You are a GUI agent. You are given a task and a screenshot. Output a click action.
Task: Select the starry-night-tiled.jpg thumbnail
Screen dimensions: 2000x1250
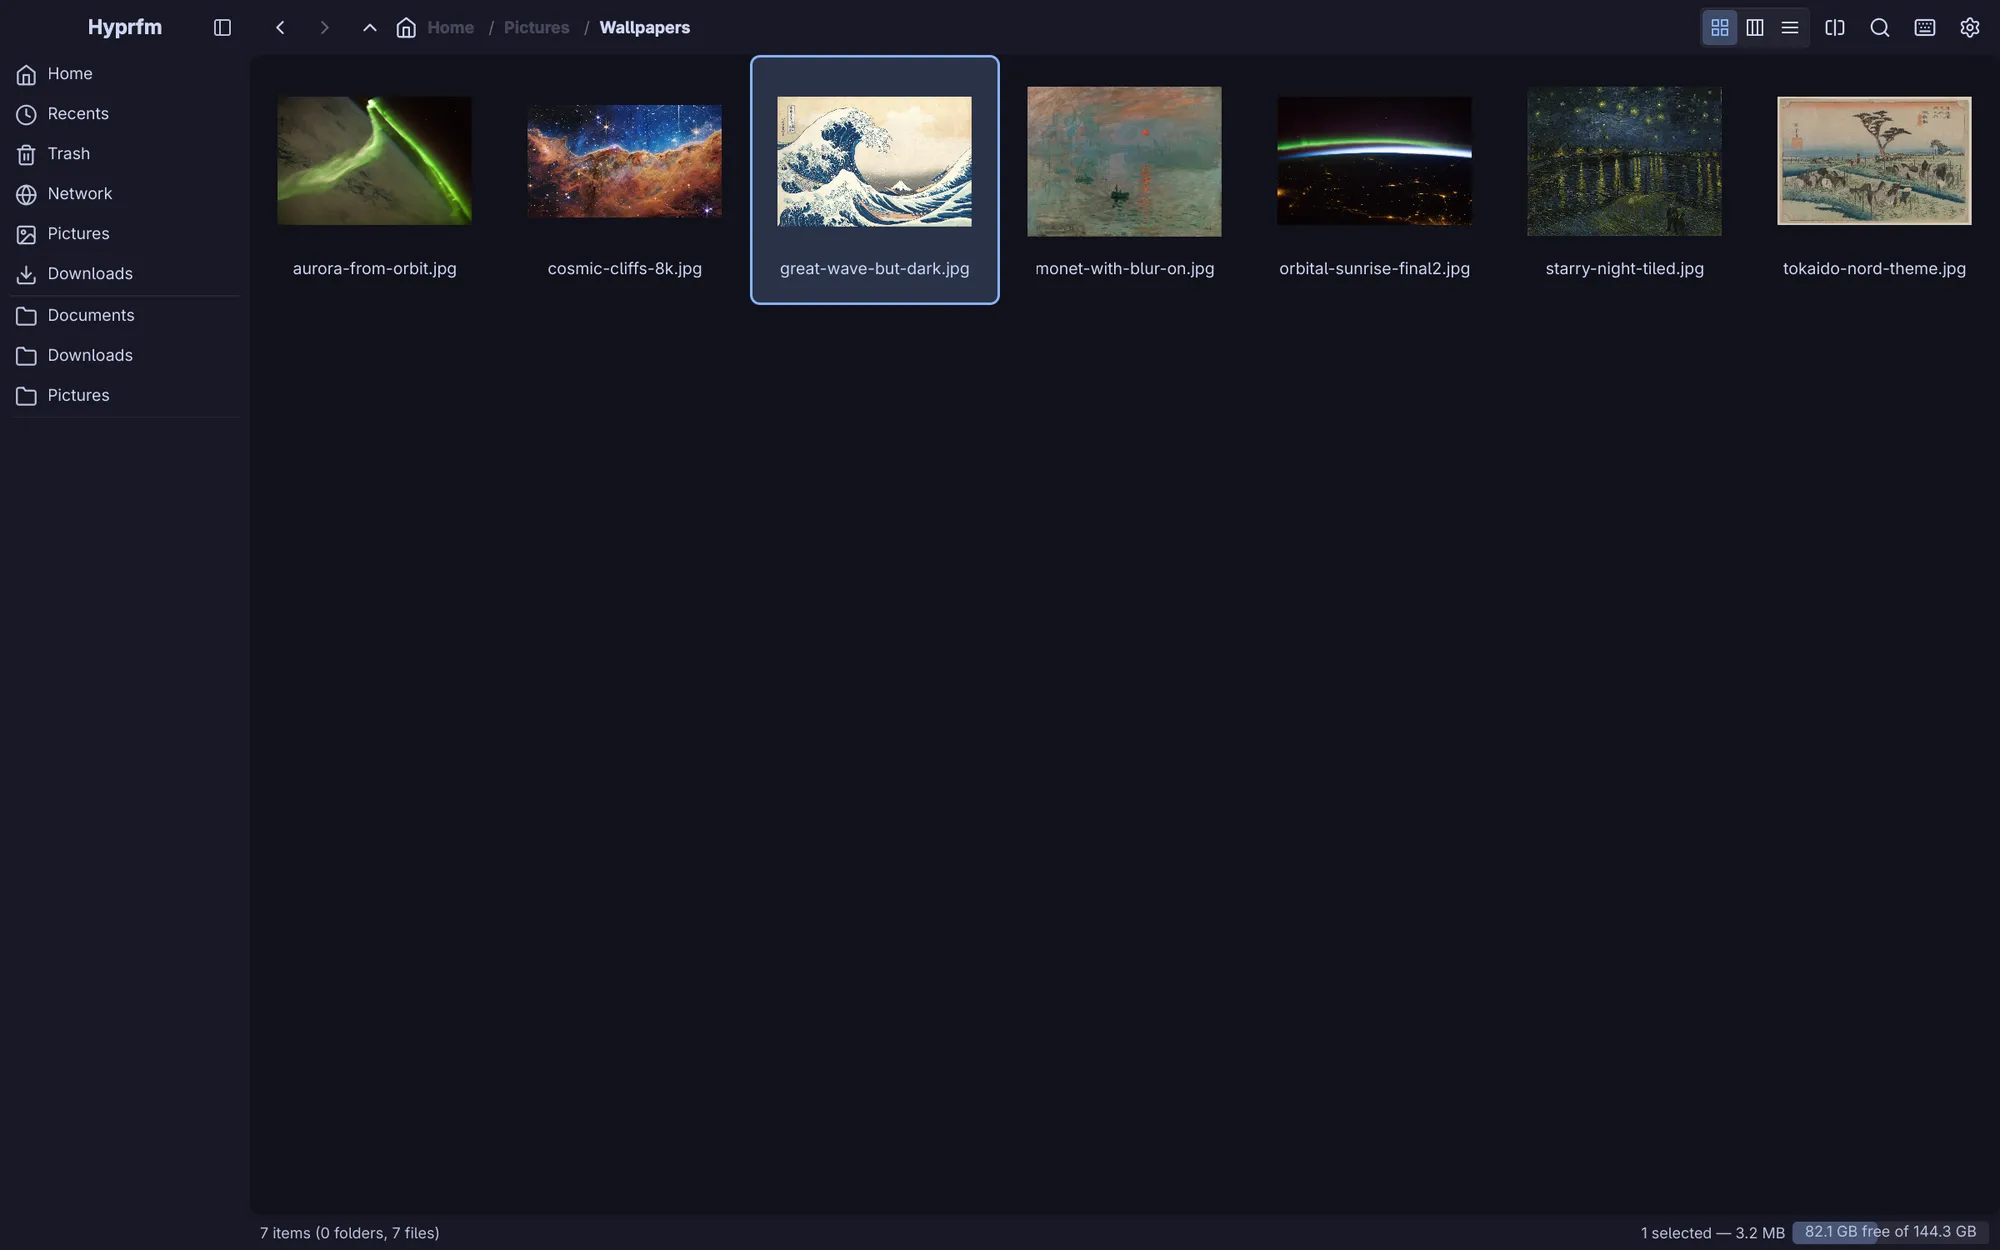(1624, 161)
